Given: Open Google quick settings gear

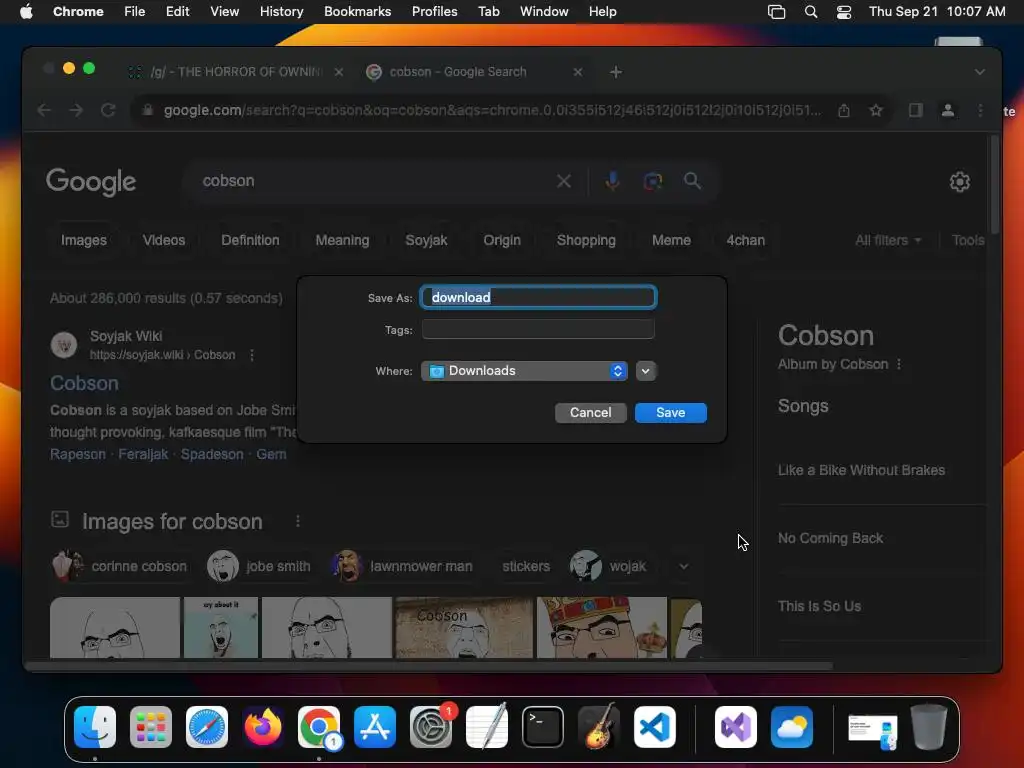Looking at the screenshot, I should pos(959,182).
